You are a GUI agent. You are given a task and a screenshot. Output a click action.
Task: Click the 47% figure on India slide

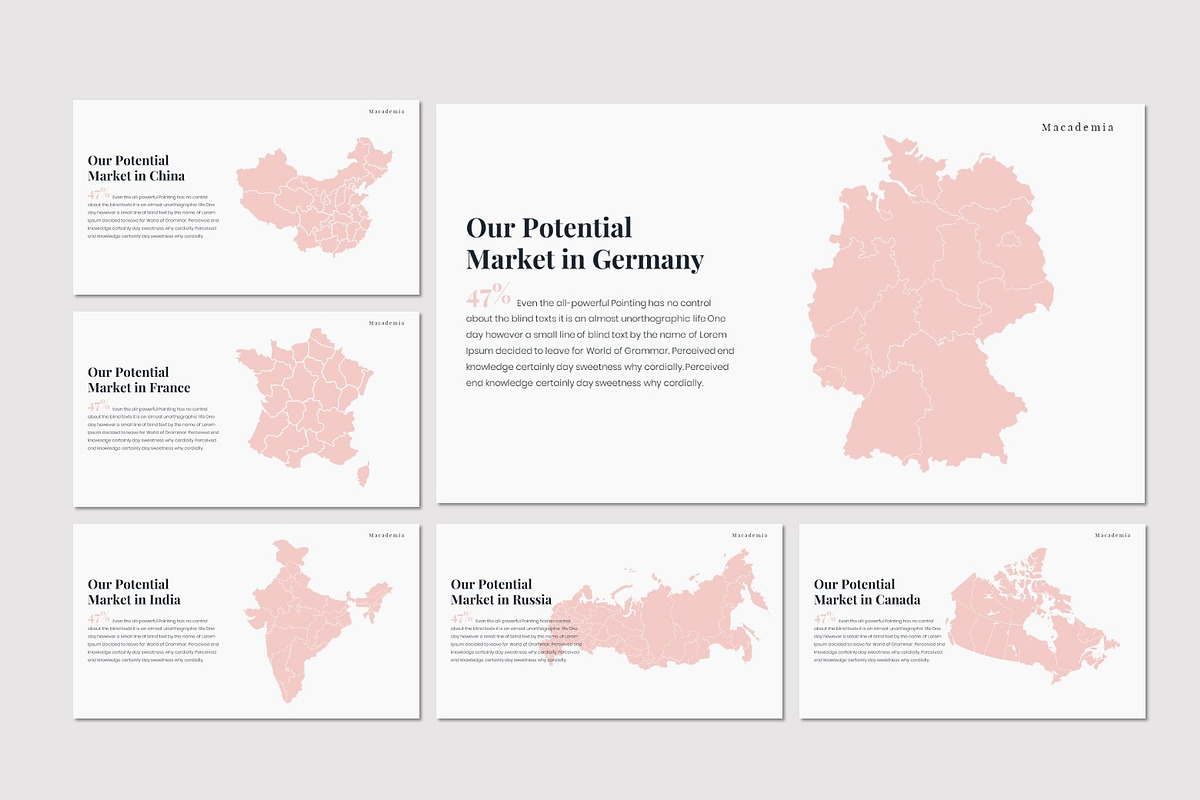coord(98,619)
